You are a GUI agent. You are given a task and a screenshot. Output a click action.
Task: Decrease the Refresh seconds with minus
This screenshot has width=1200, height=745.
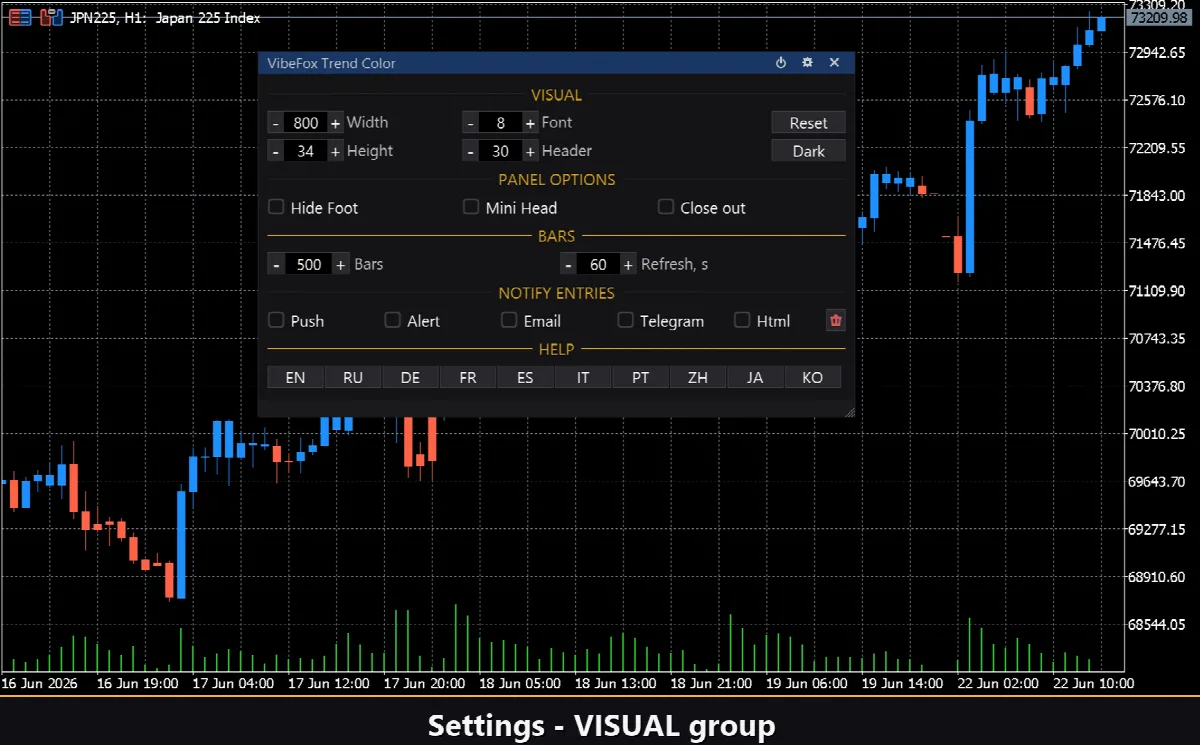pyautogui.click(x=568, y=265)
